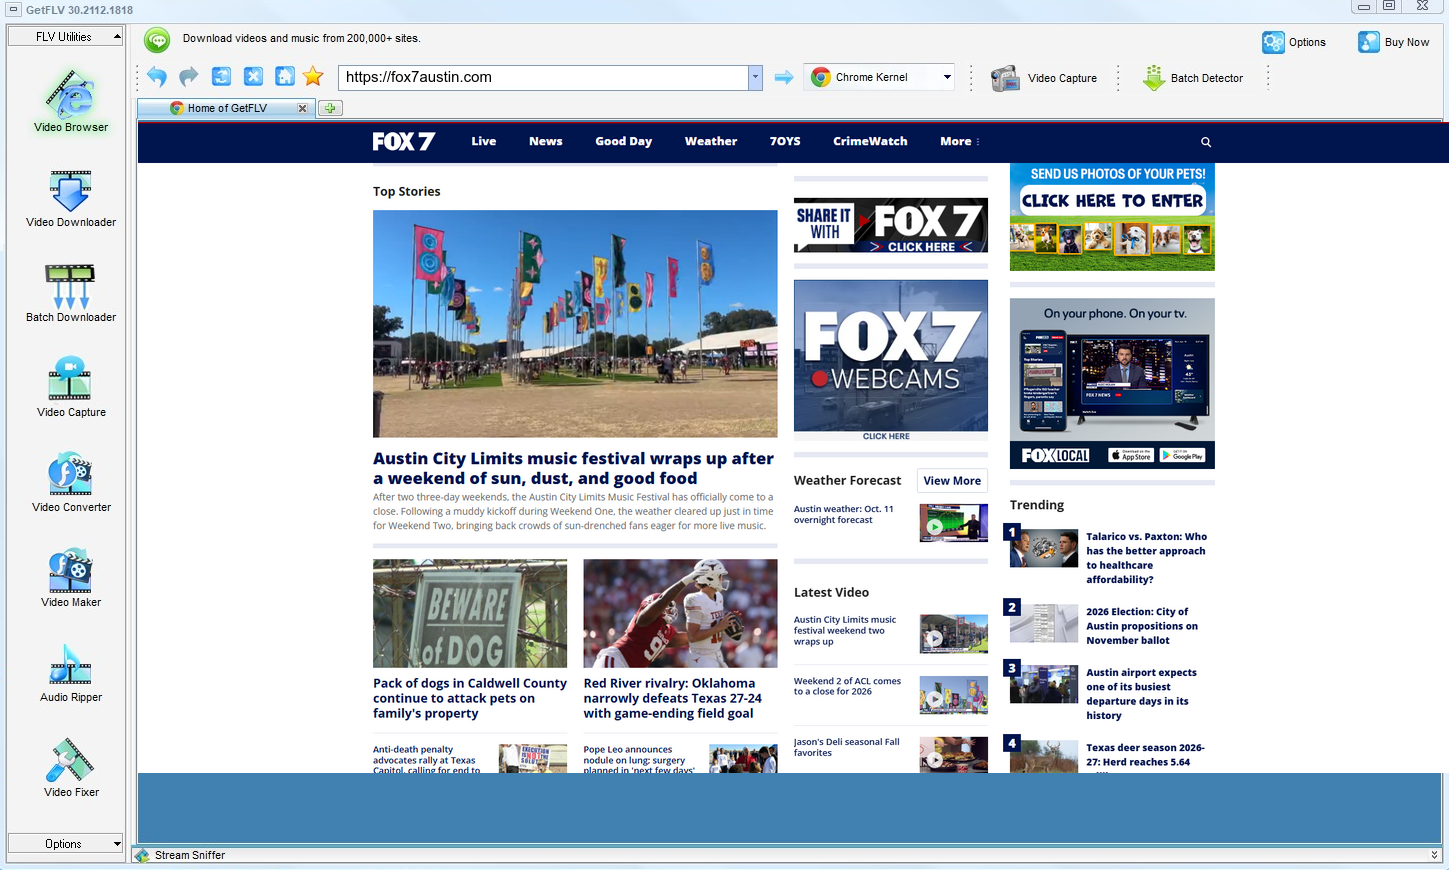Go to the browser home page

[x=285, y=77]
